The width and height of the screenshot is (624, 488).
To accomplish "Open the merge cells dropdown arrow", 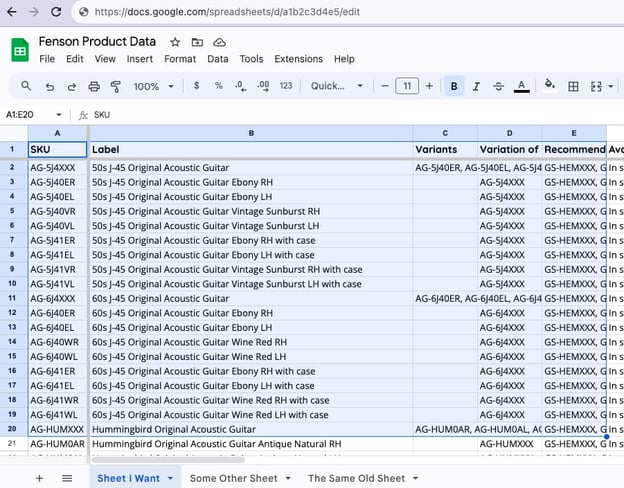I will [610, 86].
